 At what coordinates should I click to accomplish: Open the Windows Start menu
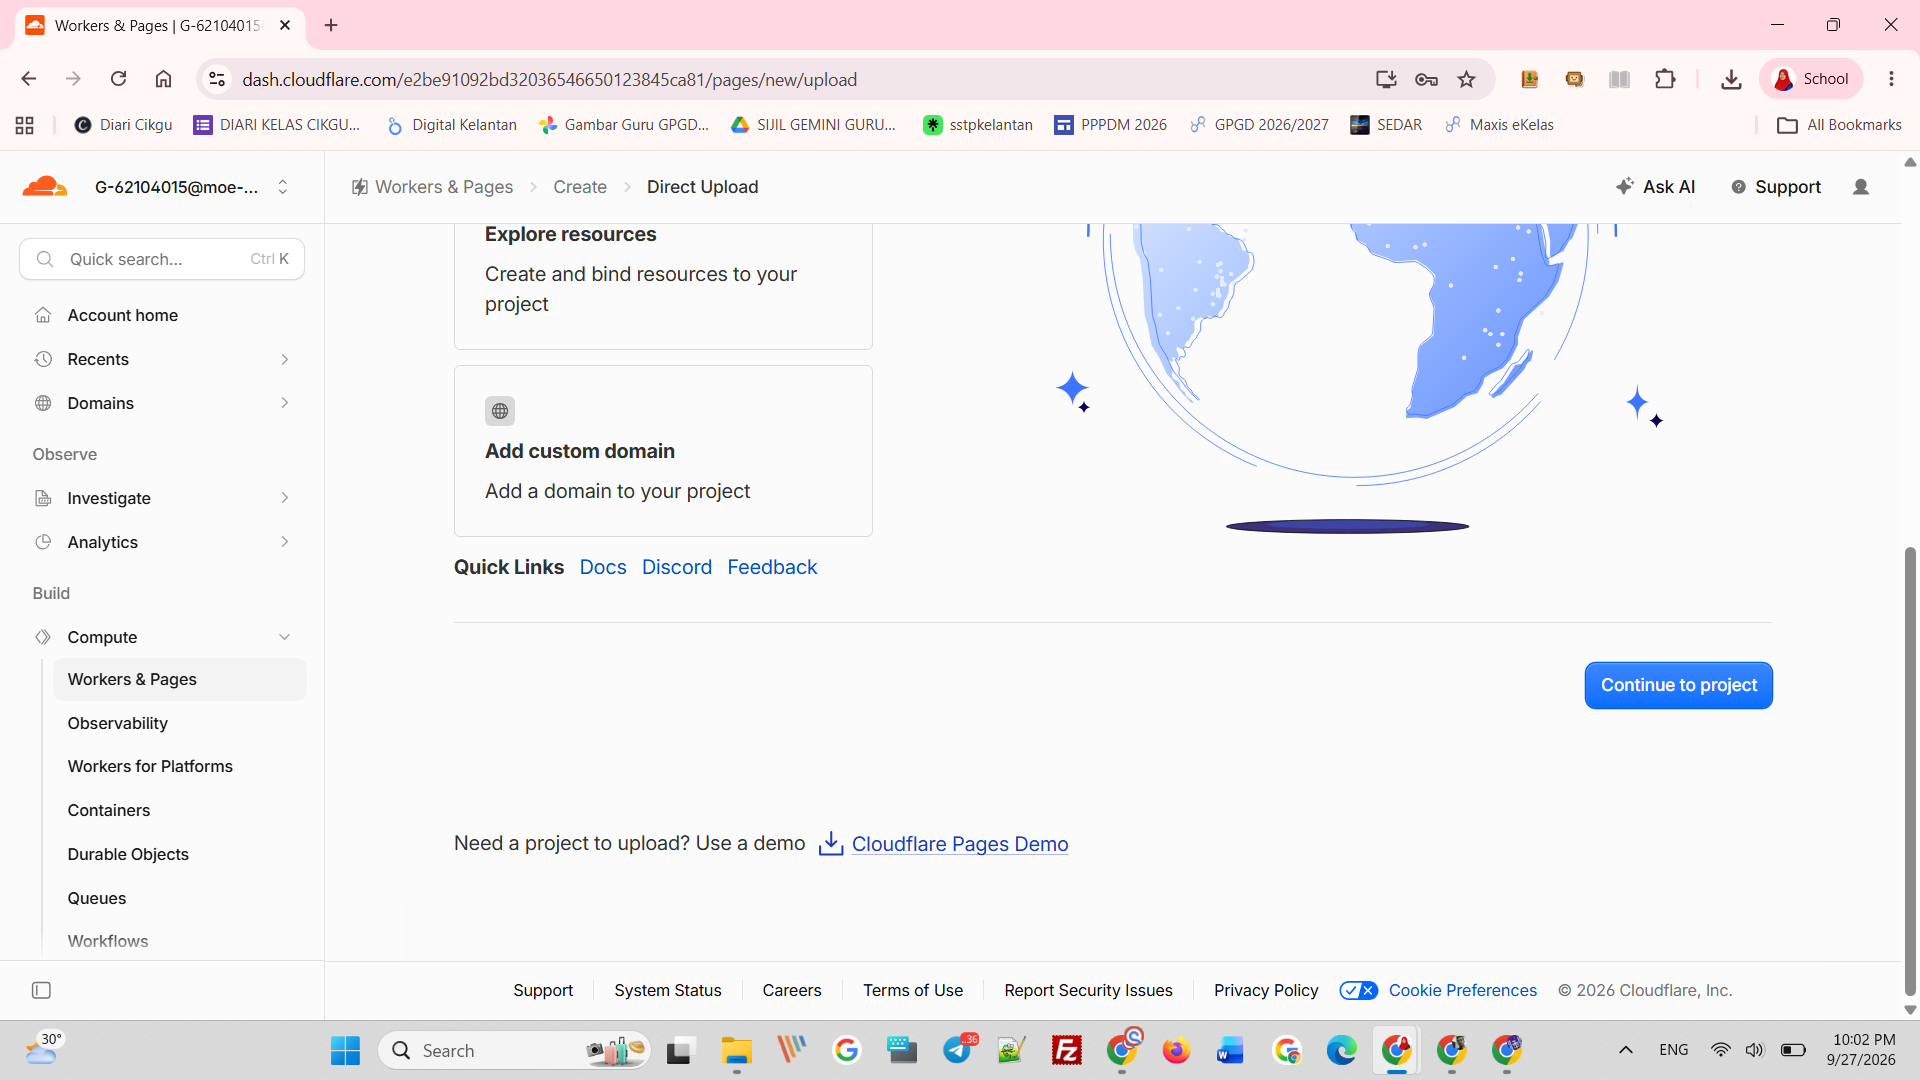click(345, 1050)
